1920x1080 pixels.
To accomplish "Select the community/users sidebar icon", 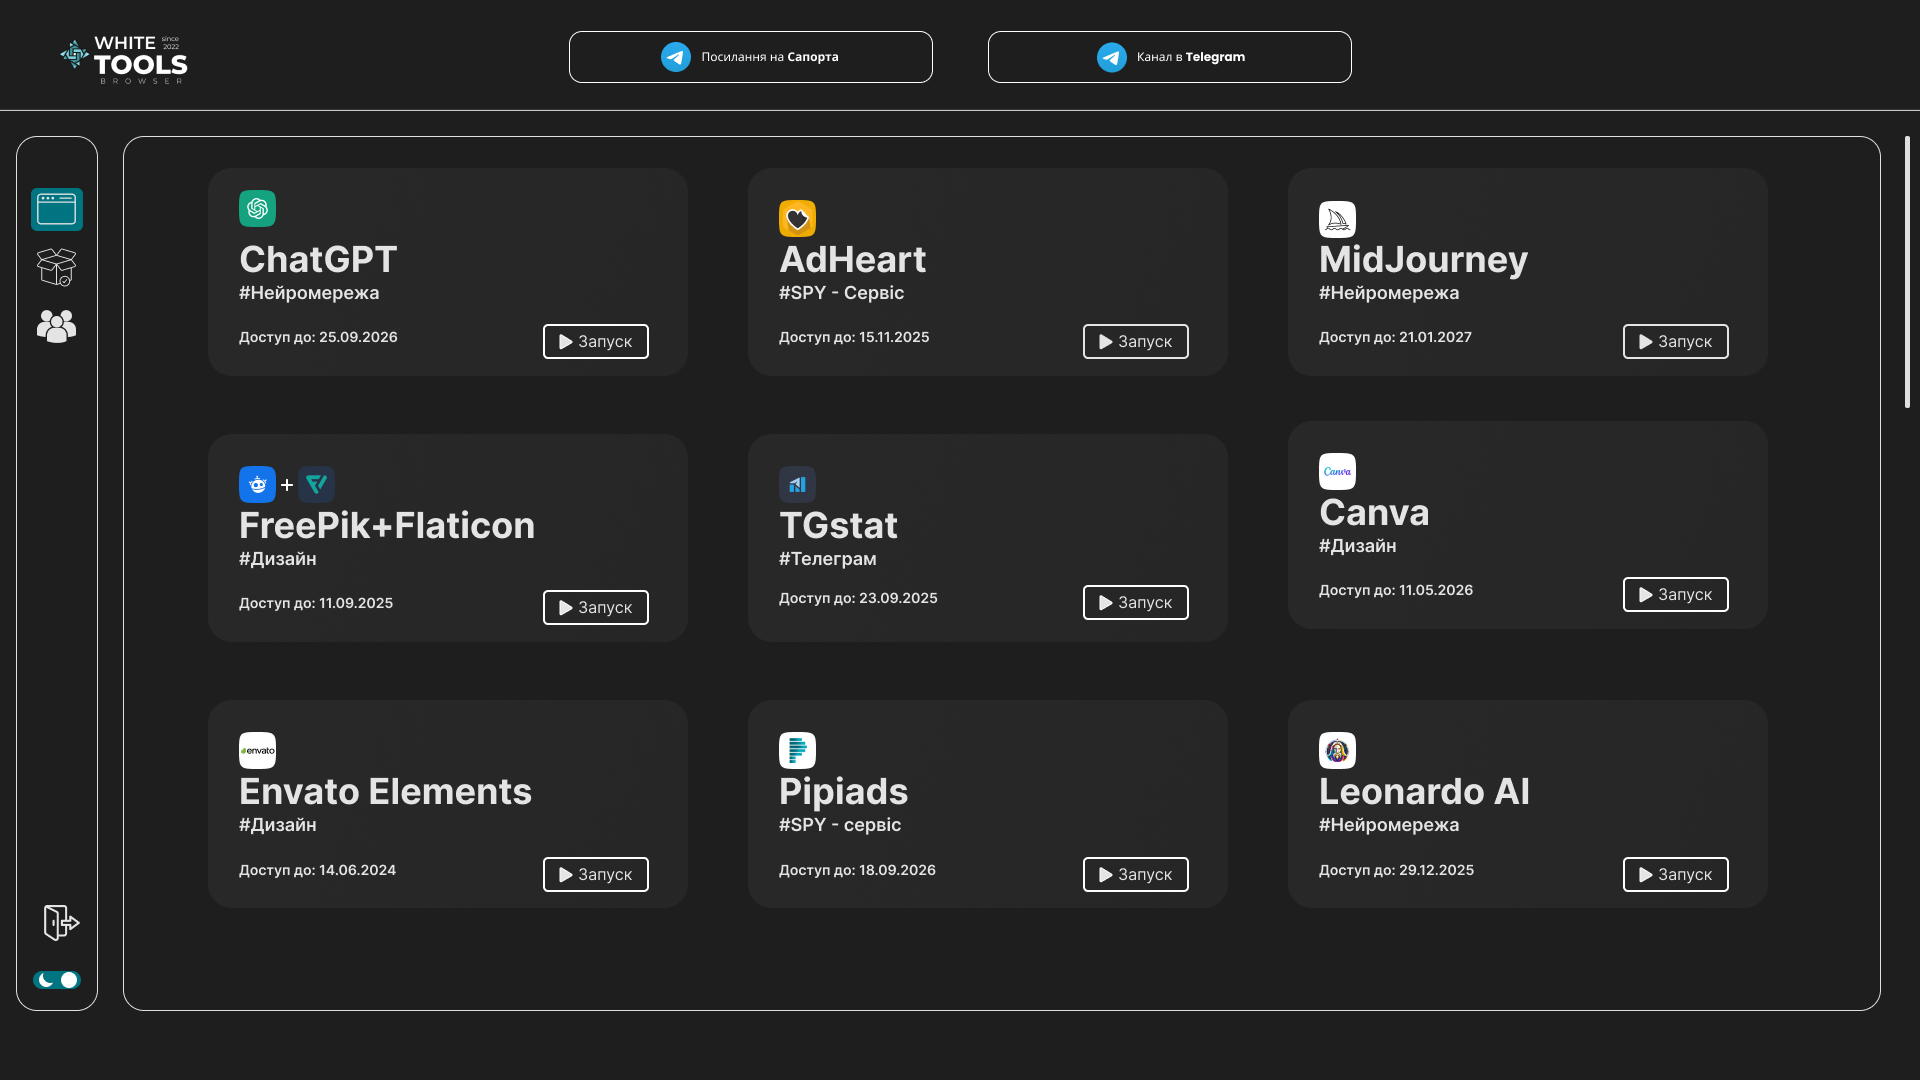I will coord(57,326).
